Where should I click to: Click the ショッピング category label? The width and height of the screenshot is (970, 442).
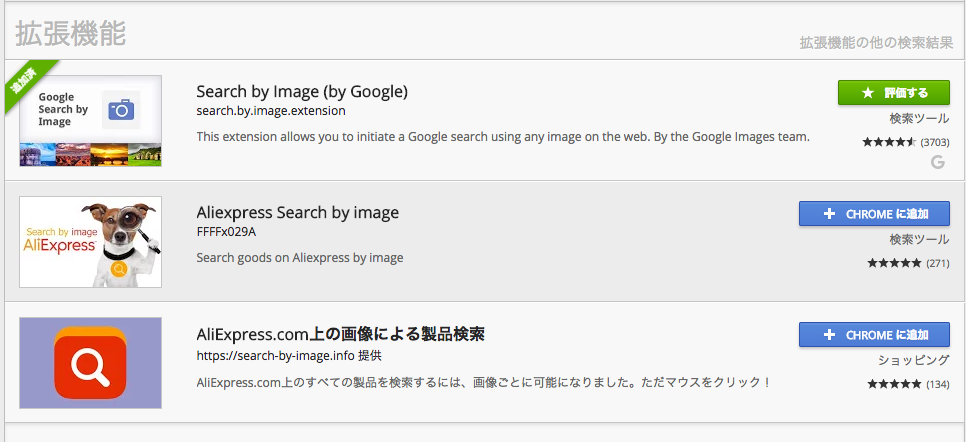(x=914, y=360)
